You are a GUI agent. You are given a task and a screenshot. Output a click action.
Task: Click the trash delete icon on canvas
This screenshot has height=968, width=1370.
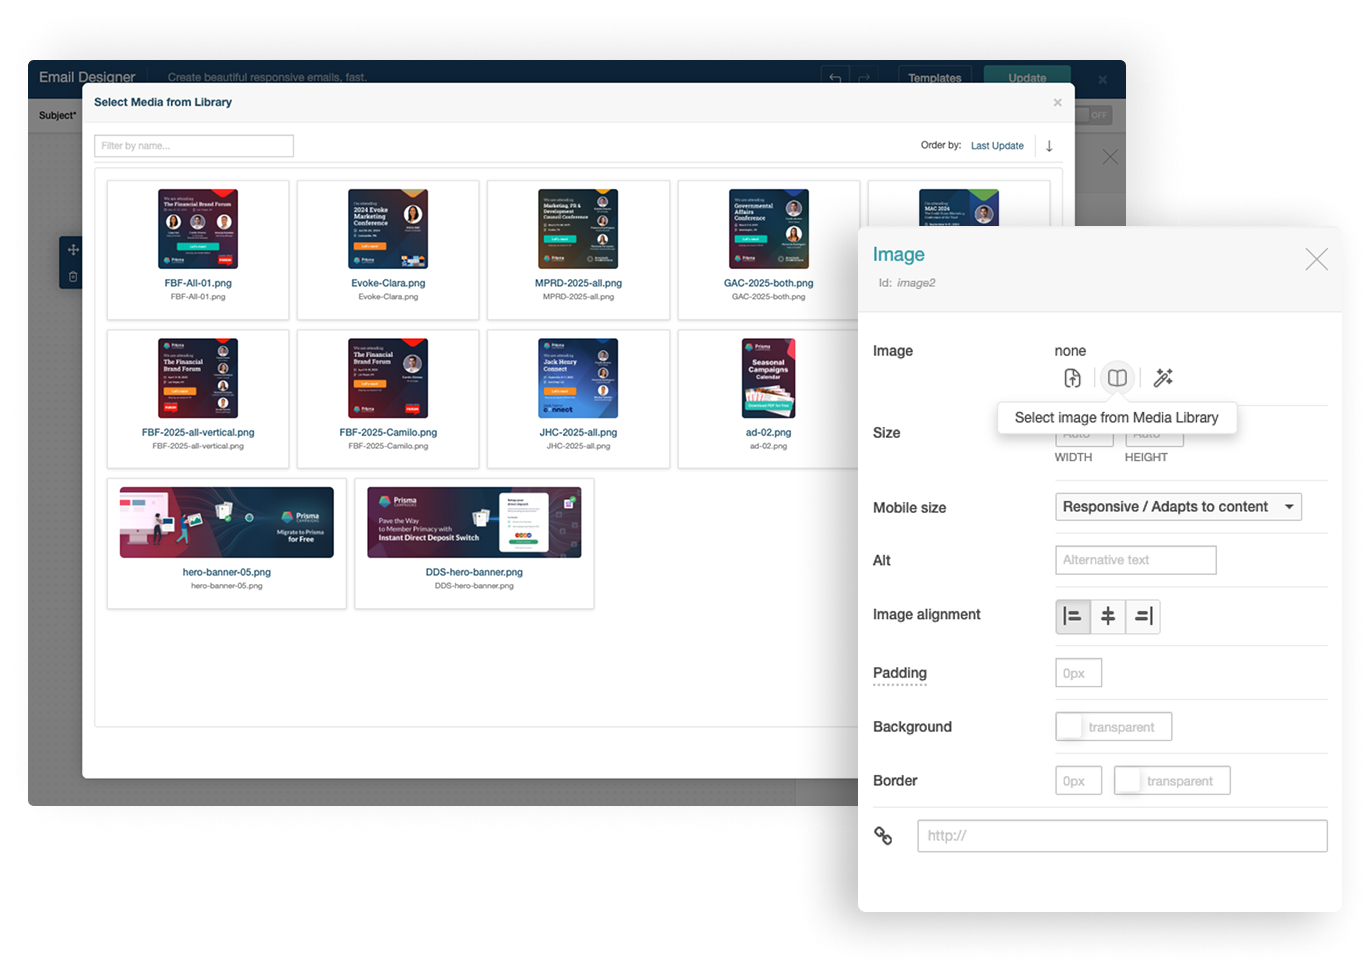point(73,277)
